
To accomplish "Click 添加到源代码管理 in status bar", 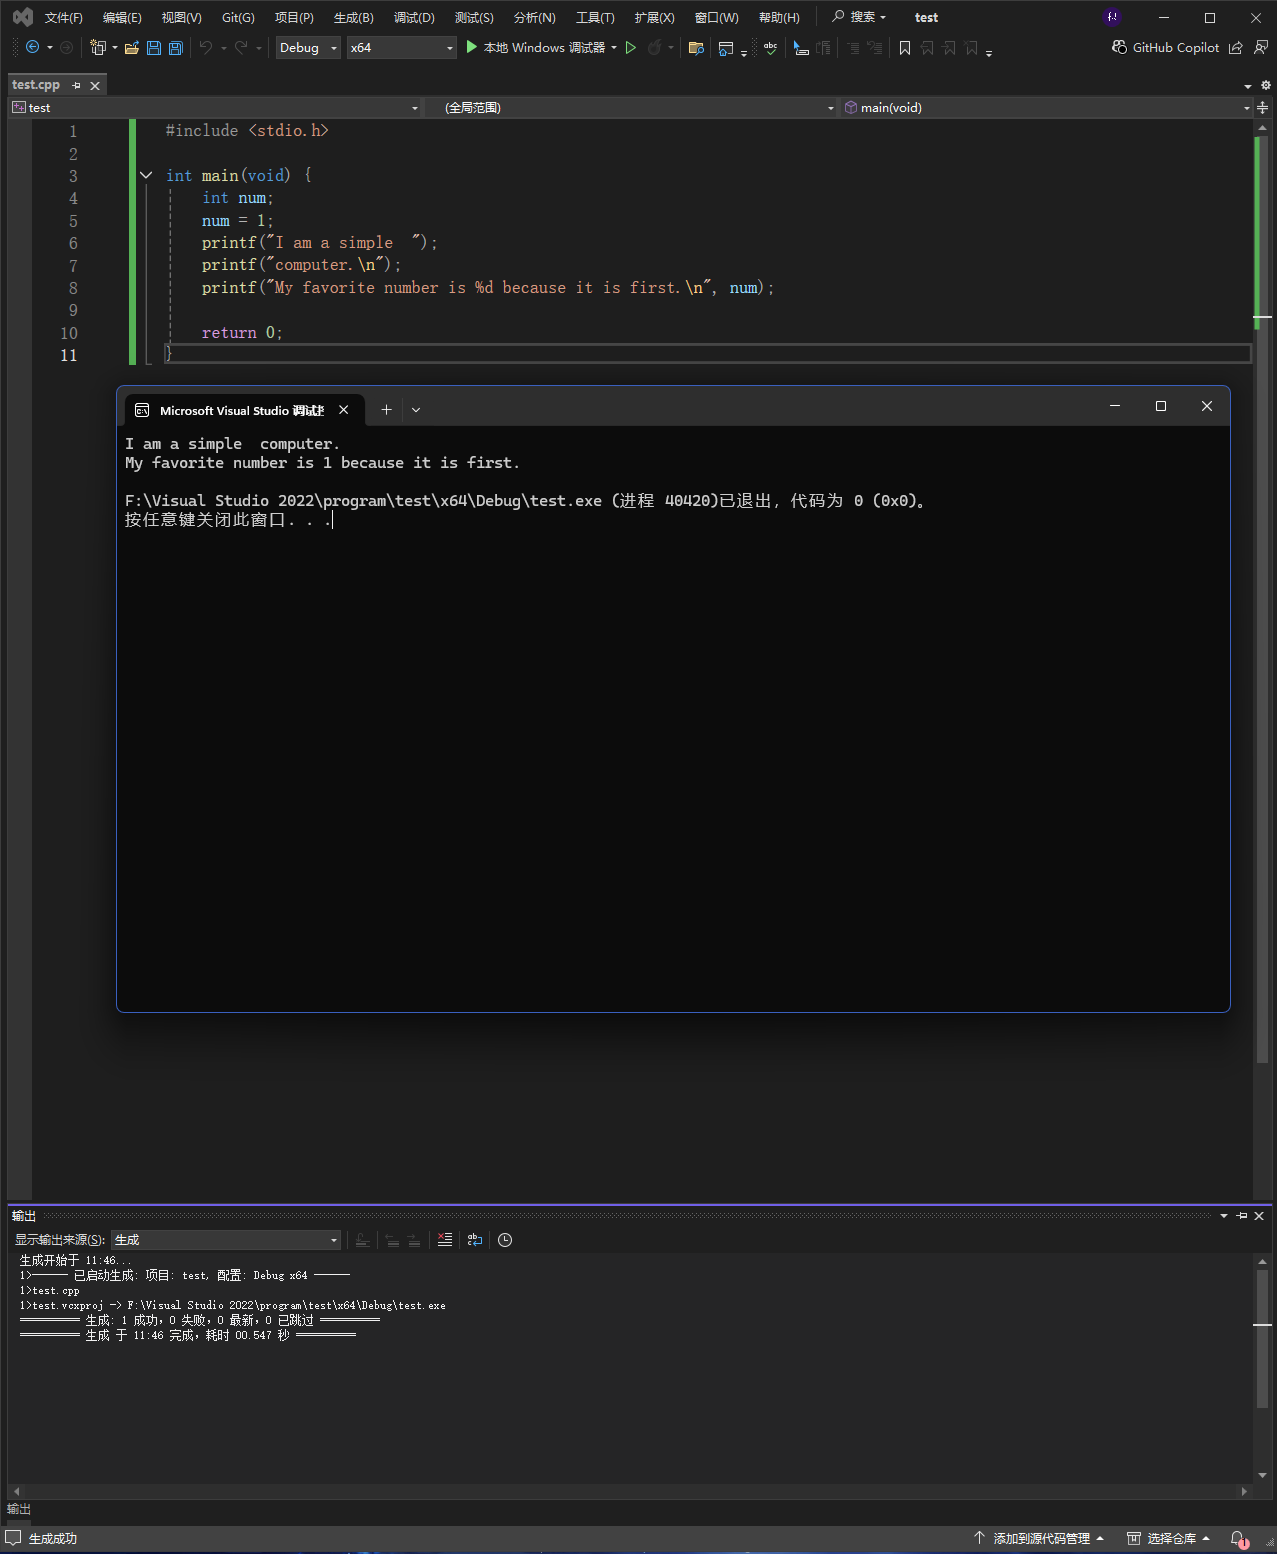I will click(1040, 1539).
